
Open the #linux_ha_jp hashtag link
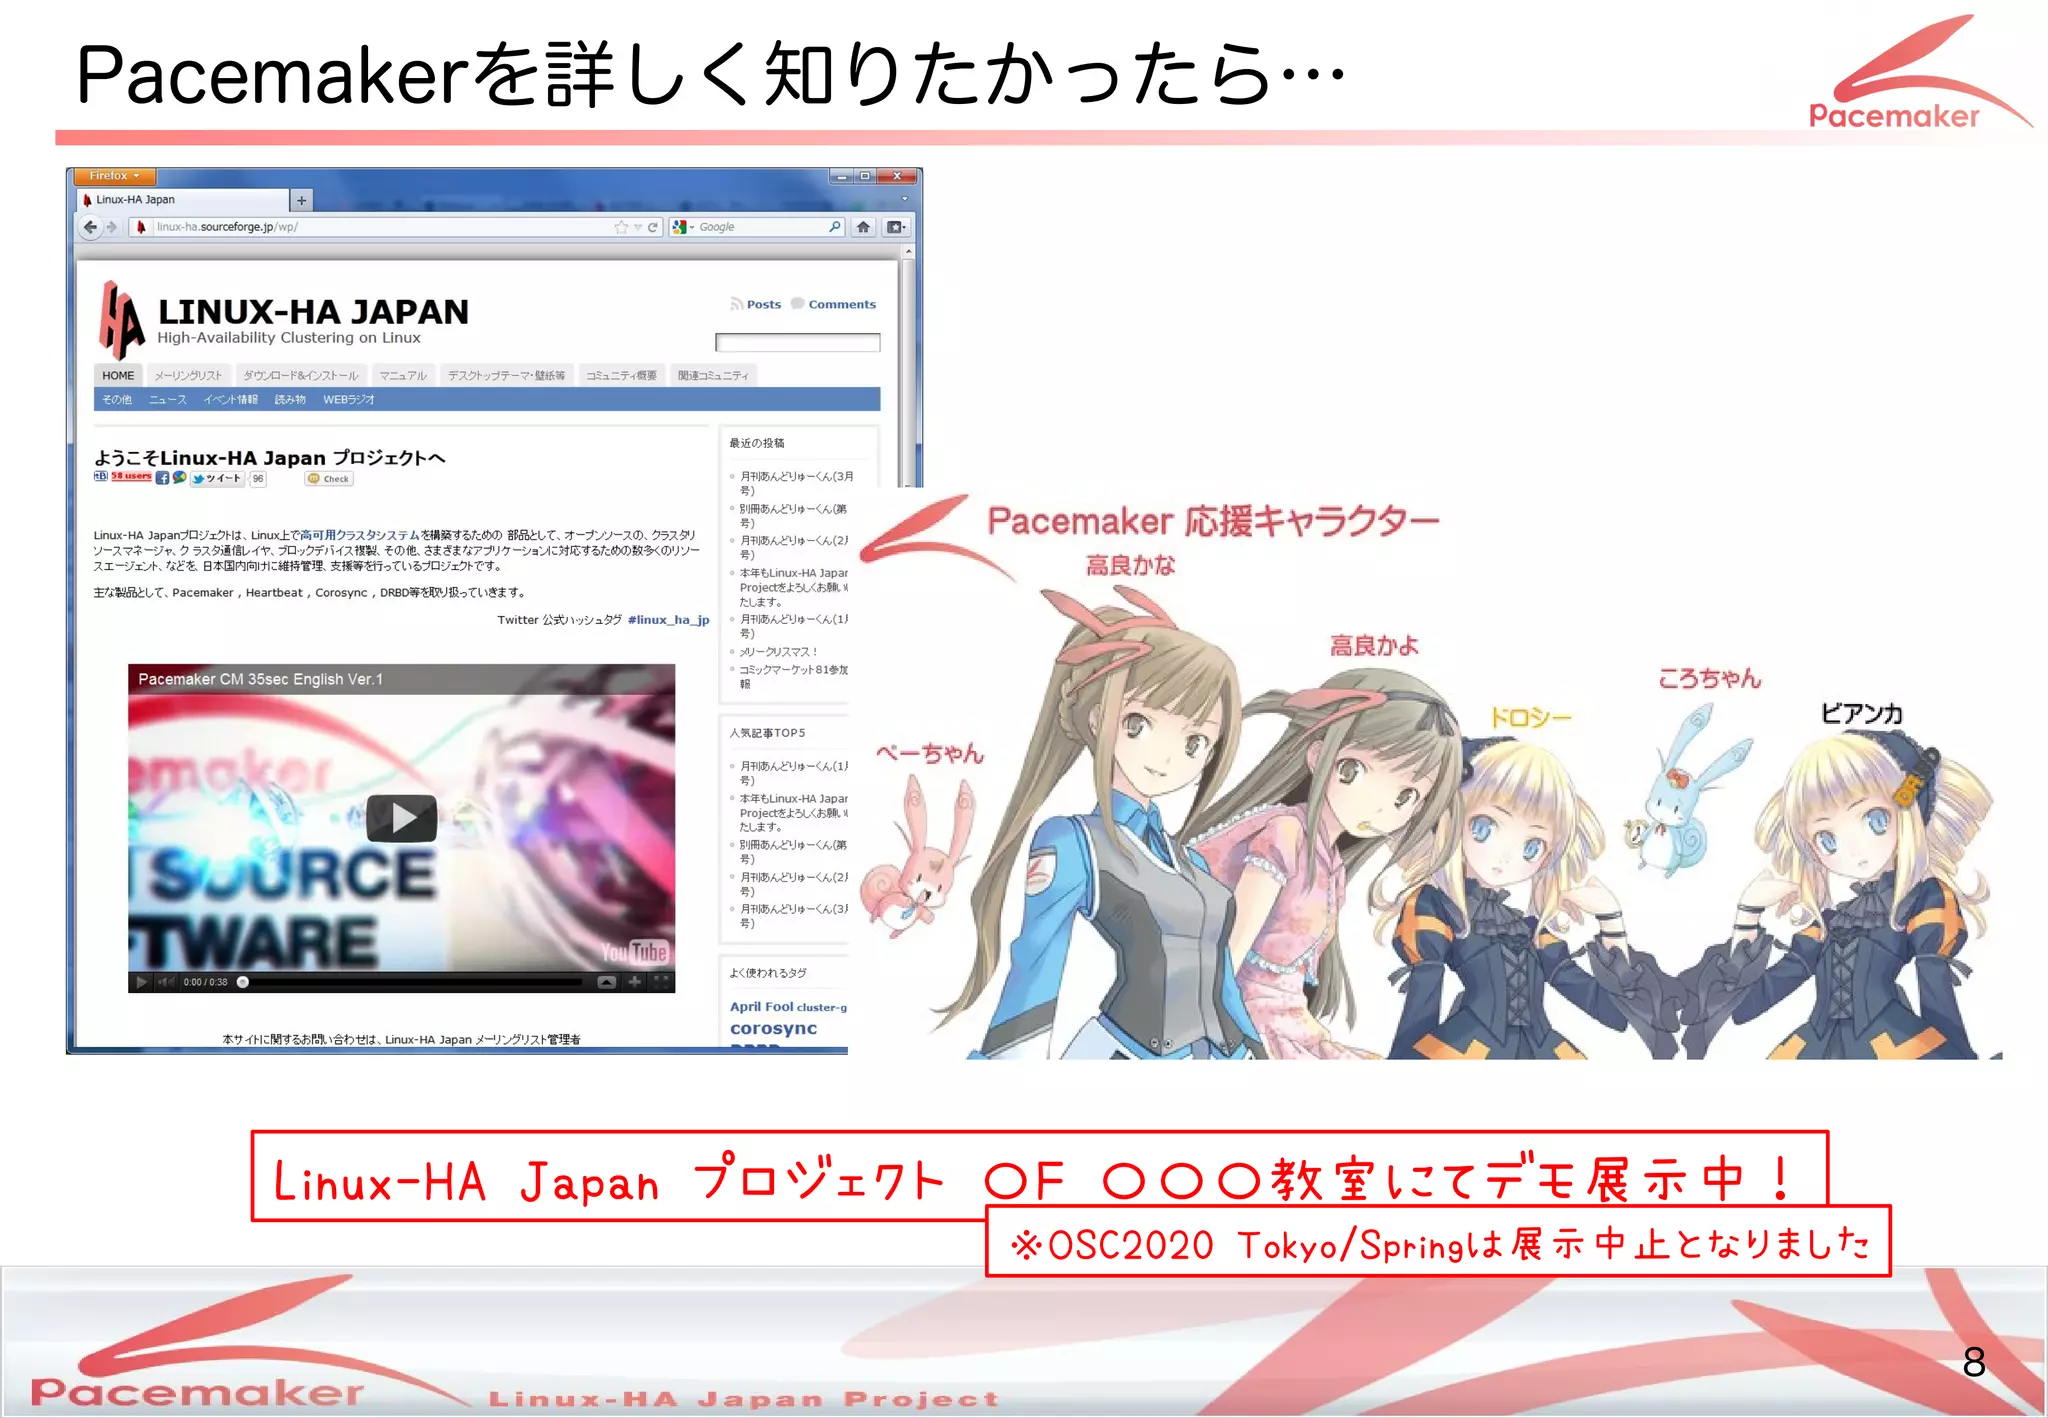coord(668,620)
